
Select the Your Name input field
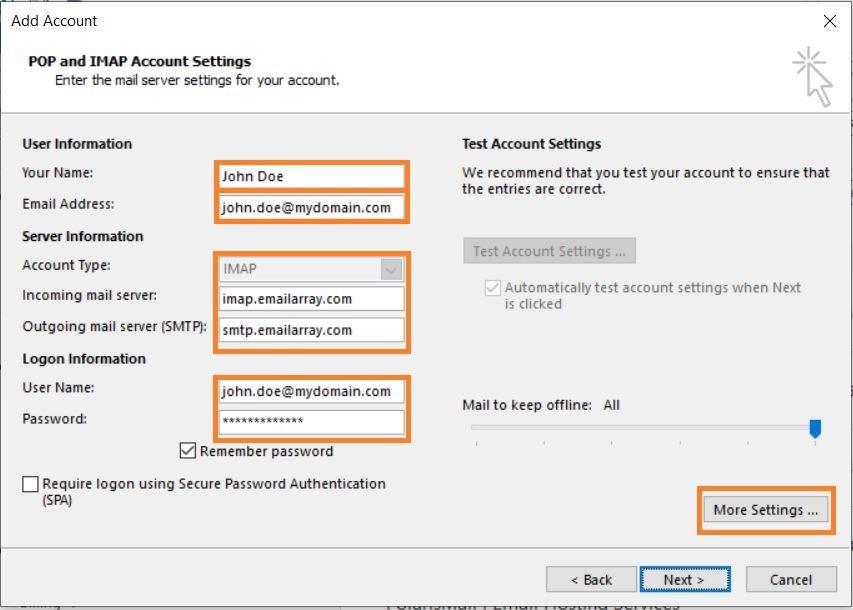pyautogui.click(x=311, y=175)
